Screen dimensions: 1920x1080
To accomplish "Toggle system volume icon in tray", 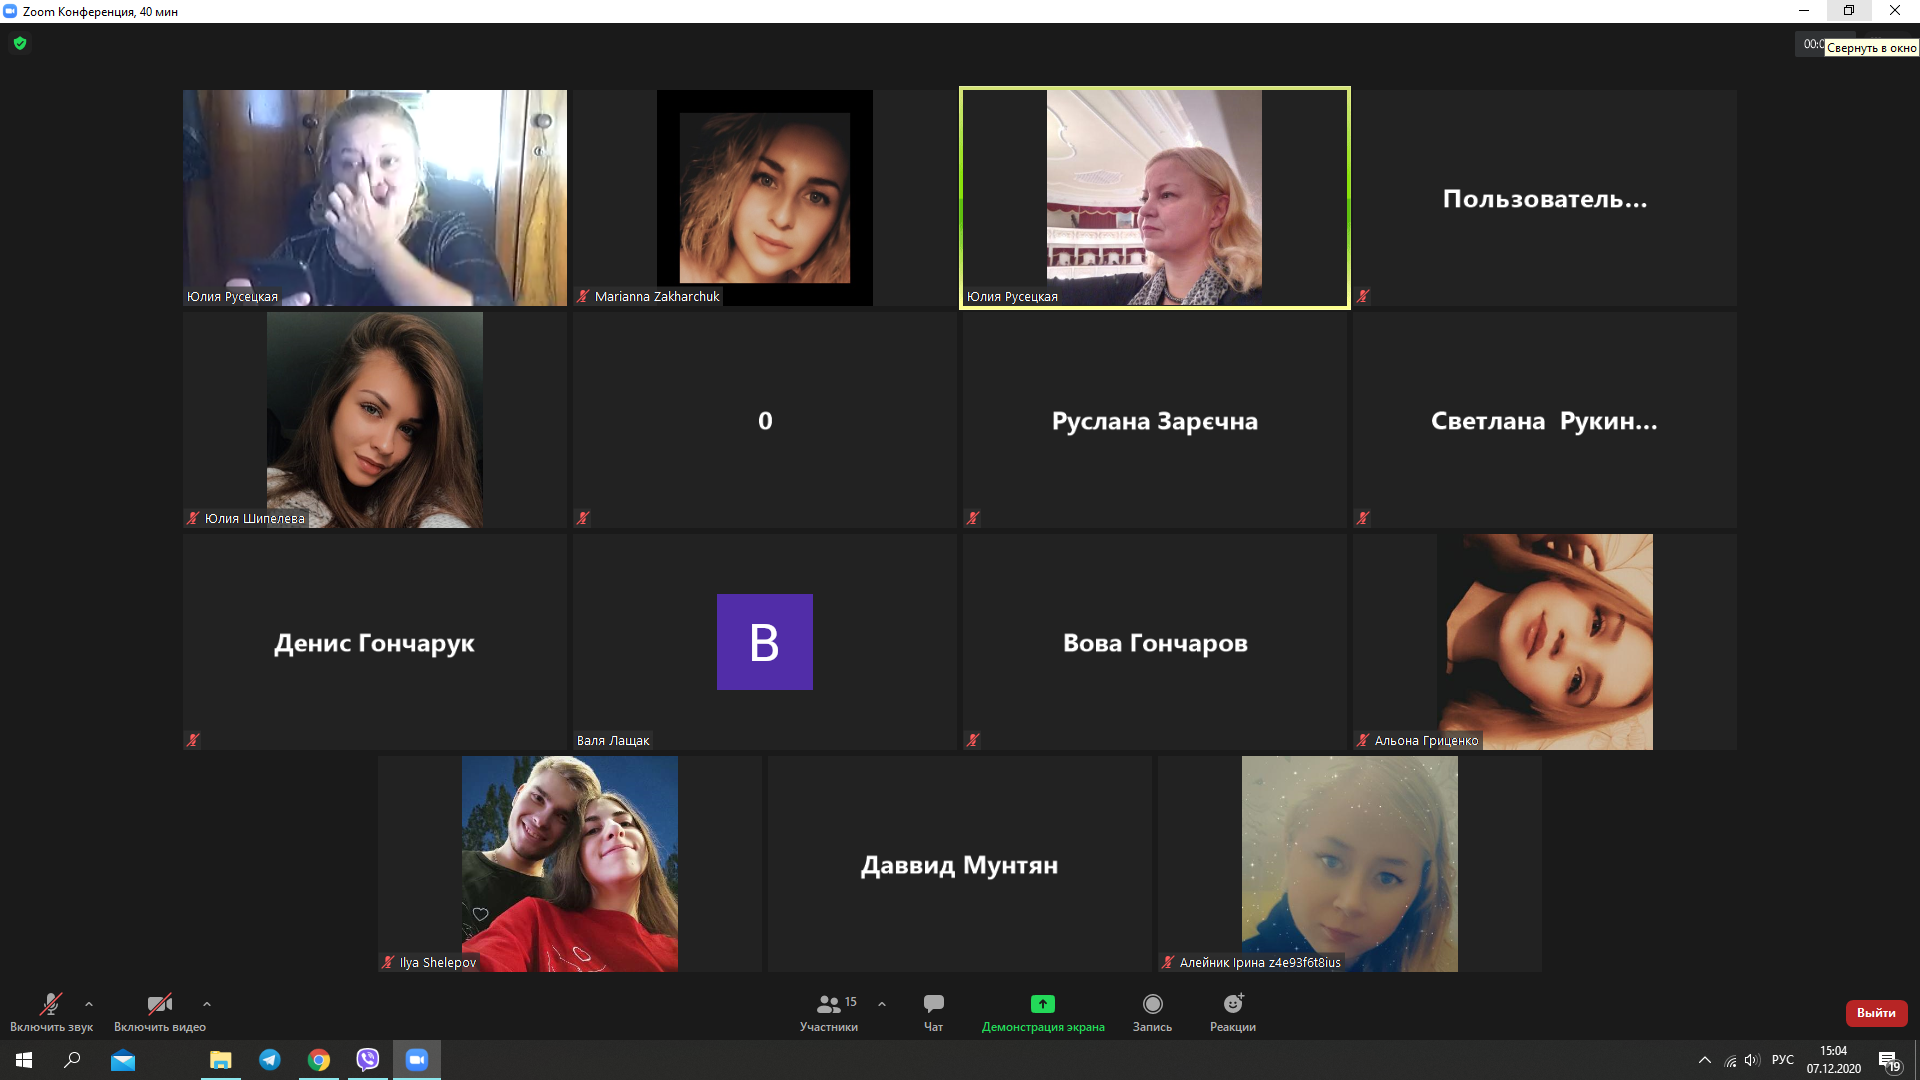I will tap(1751, 1060).
